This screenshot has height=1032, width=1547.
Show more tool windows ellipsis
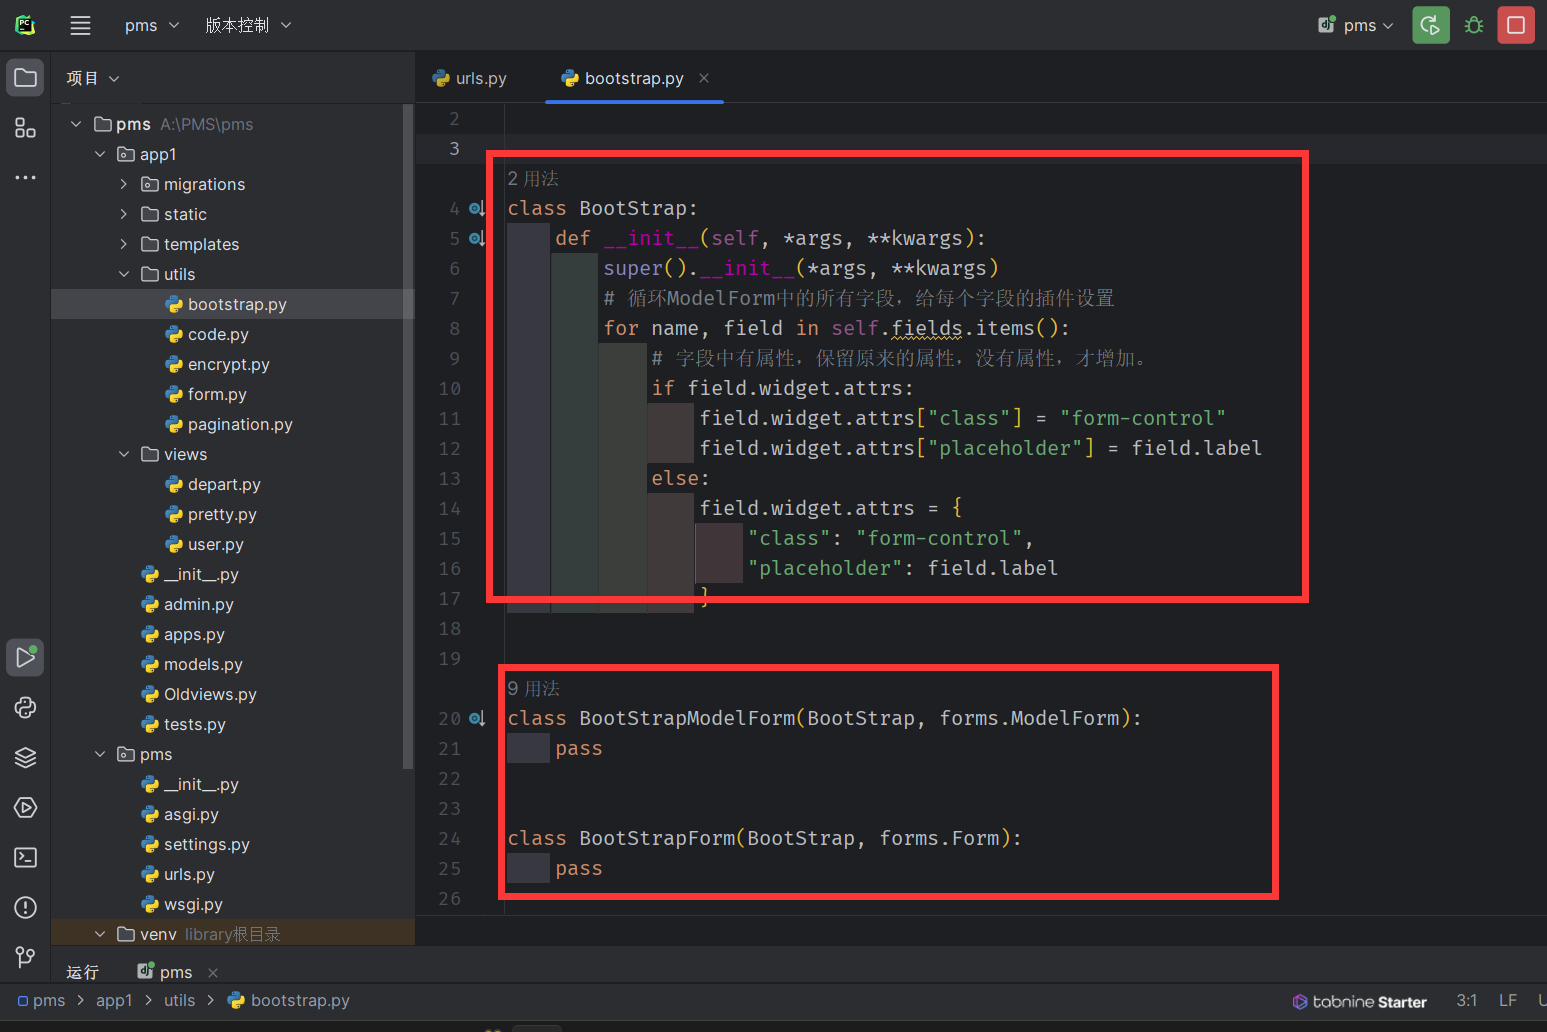tap(25, 178)
